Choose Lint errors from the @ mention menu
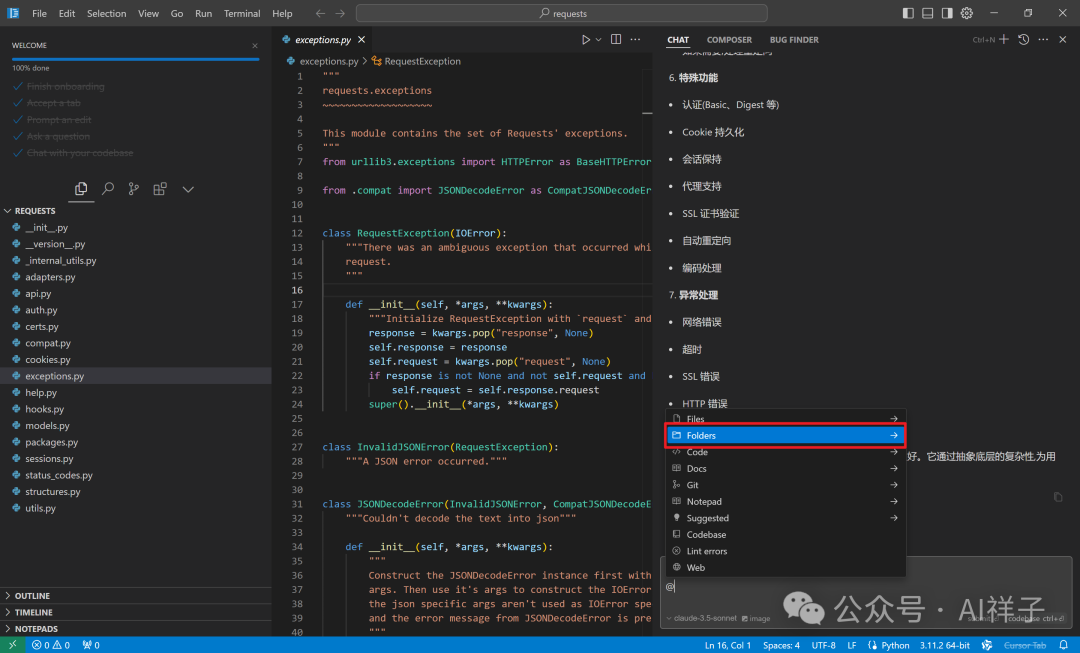Viewport: 1080px width, 653px height. coord(785,551)
